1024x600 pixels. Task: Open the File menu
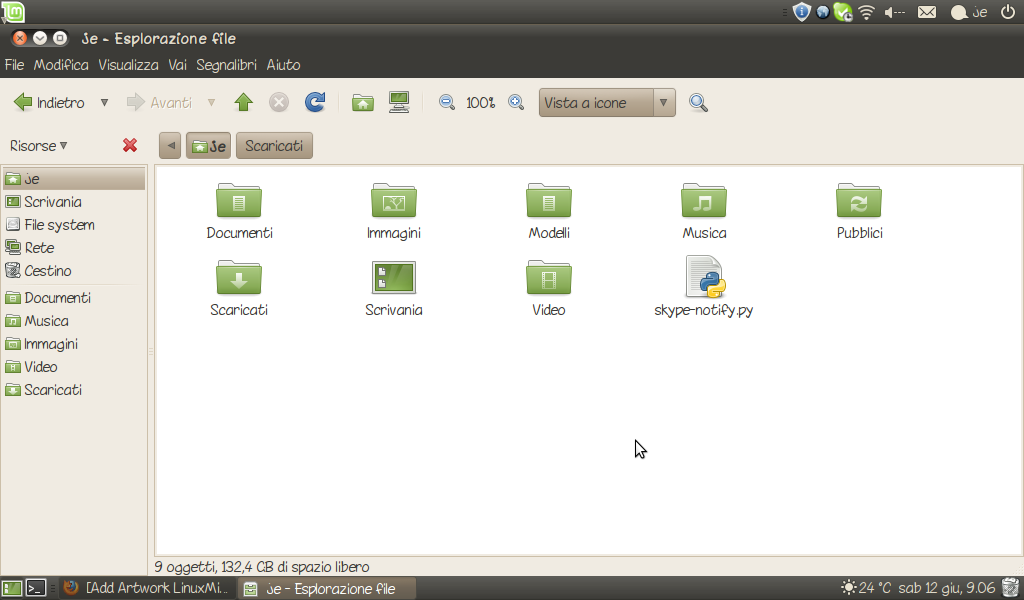click(14, 65)
